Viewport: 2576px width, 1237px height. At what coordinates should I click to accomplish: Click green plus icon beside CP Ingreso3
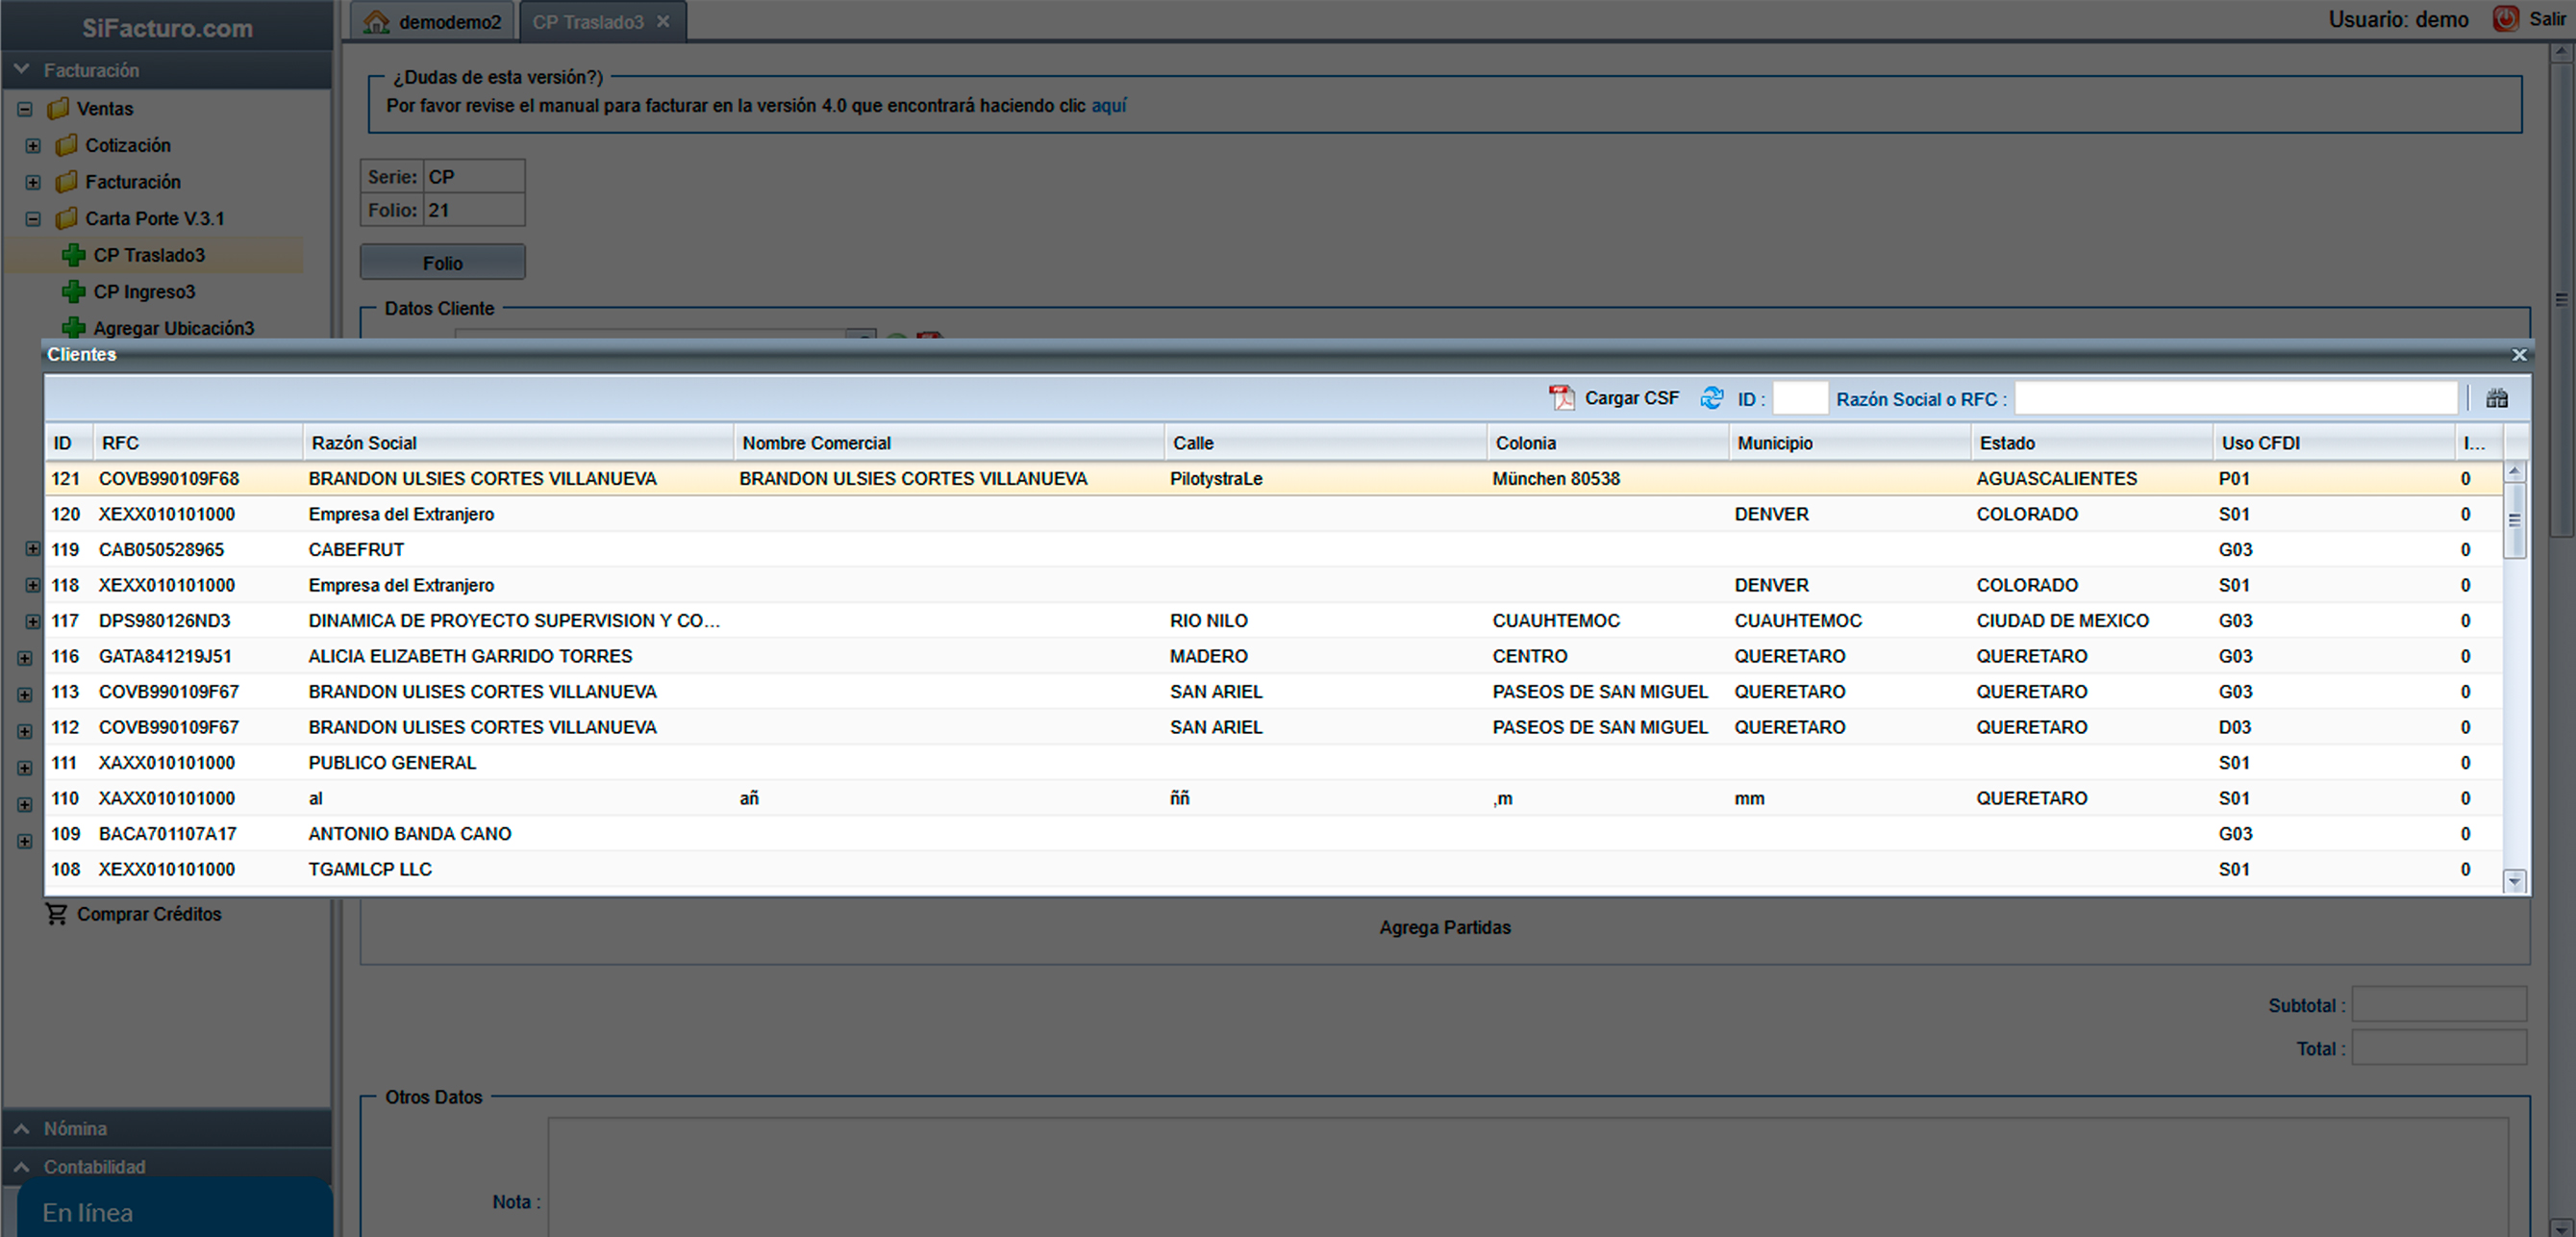pyautogui.click(x=73, y=292)
